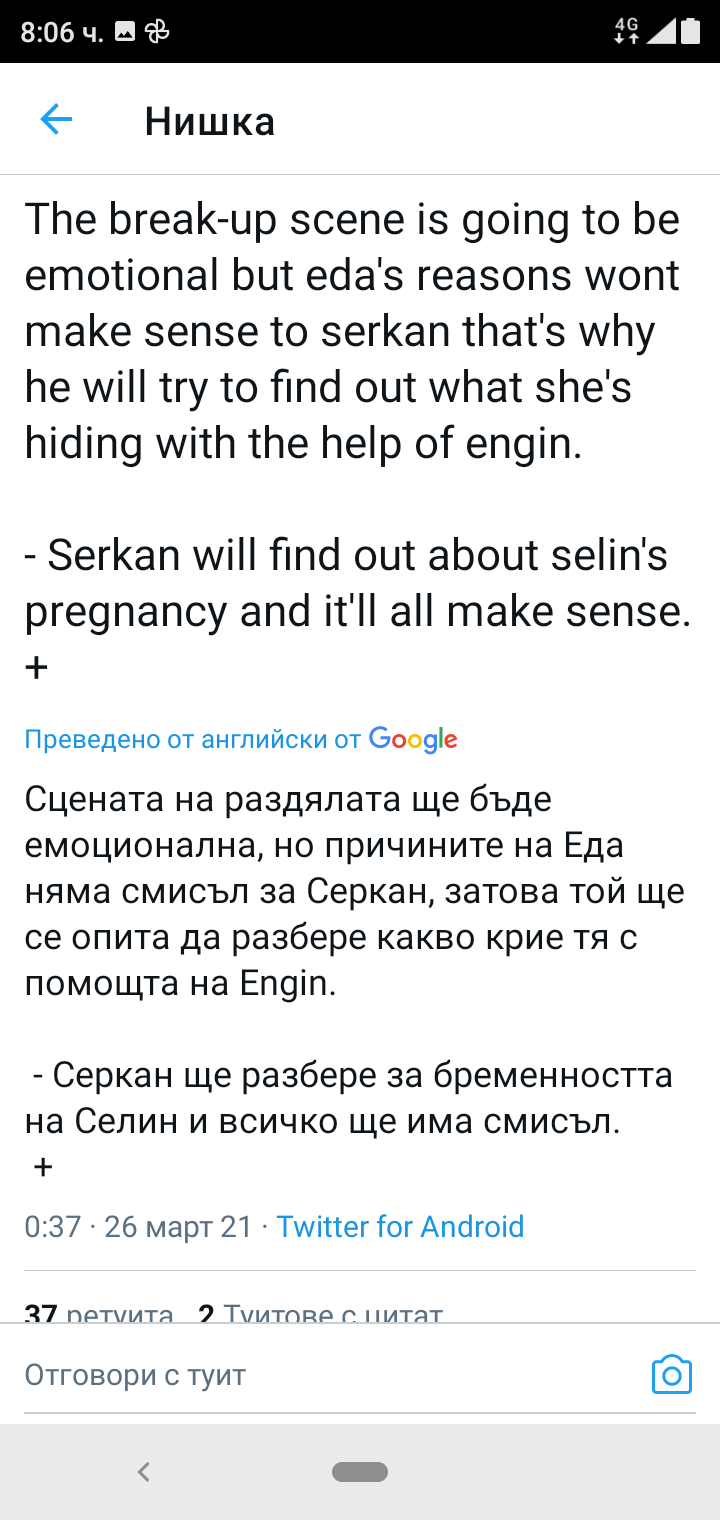Tap the picture notification icon in status bar
720x1520 pixels.
[x=125, y=32]
